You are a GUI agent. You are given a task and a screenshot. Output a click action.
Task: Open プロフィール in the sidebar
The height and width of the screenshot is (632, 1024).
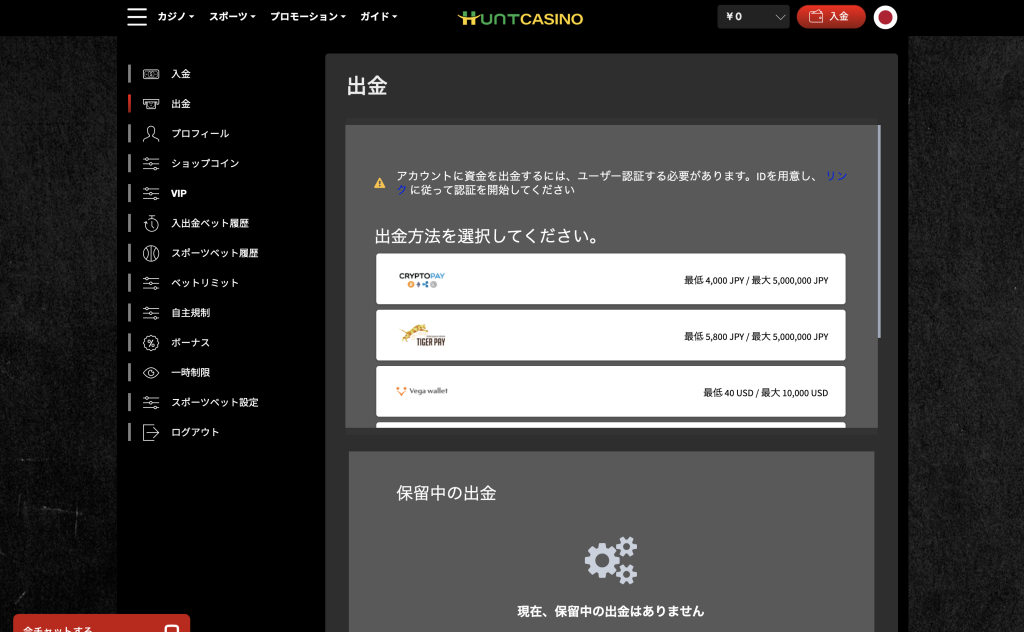point(200,134)
